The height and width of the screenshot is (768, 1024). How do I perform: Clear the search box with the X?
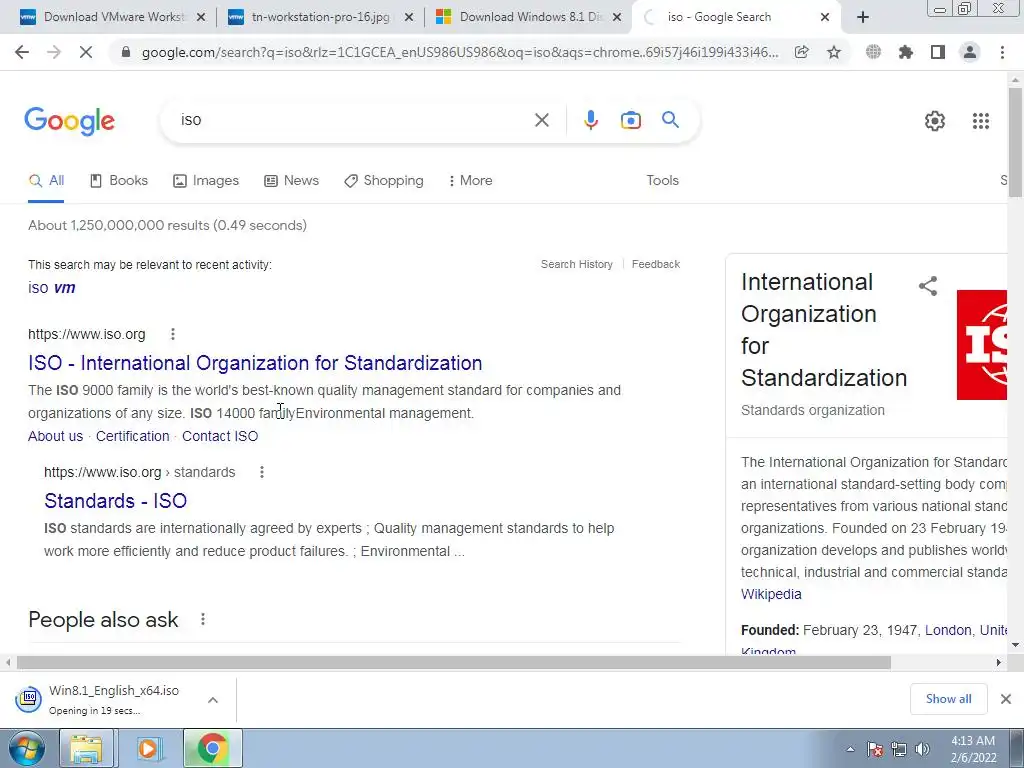click(x=541, y=120)
